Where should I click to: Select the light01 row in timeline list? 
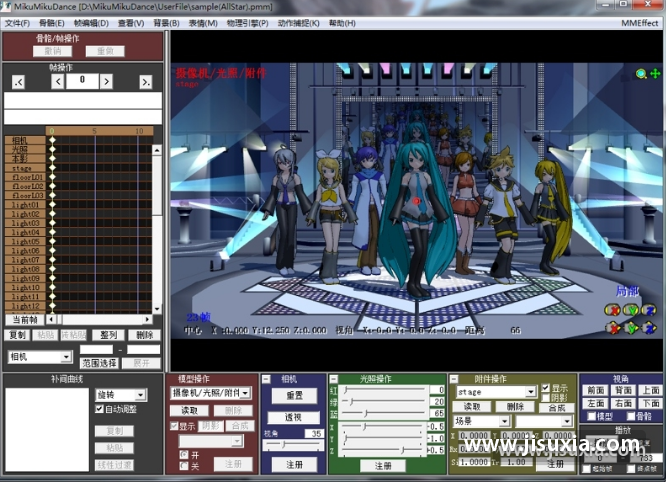(x=27, y=204)
